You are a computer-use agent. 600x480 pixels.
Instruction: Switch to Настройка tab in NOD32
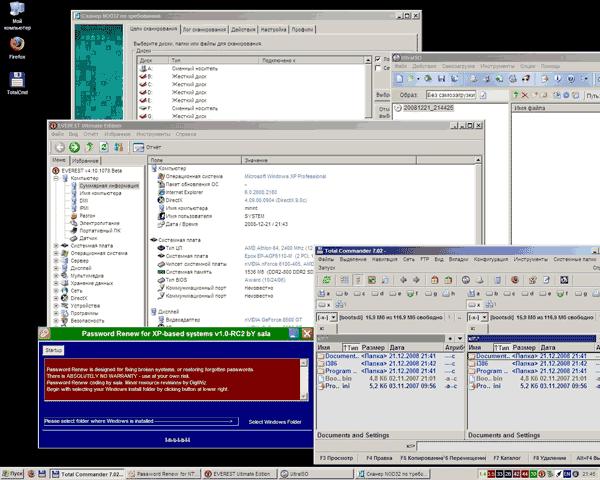pos(274,29)
